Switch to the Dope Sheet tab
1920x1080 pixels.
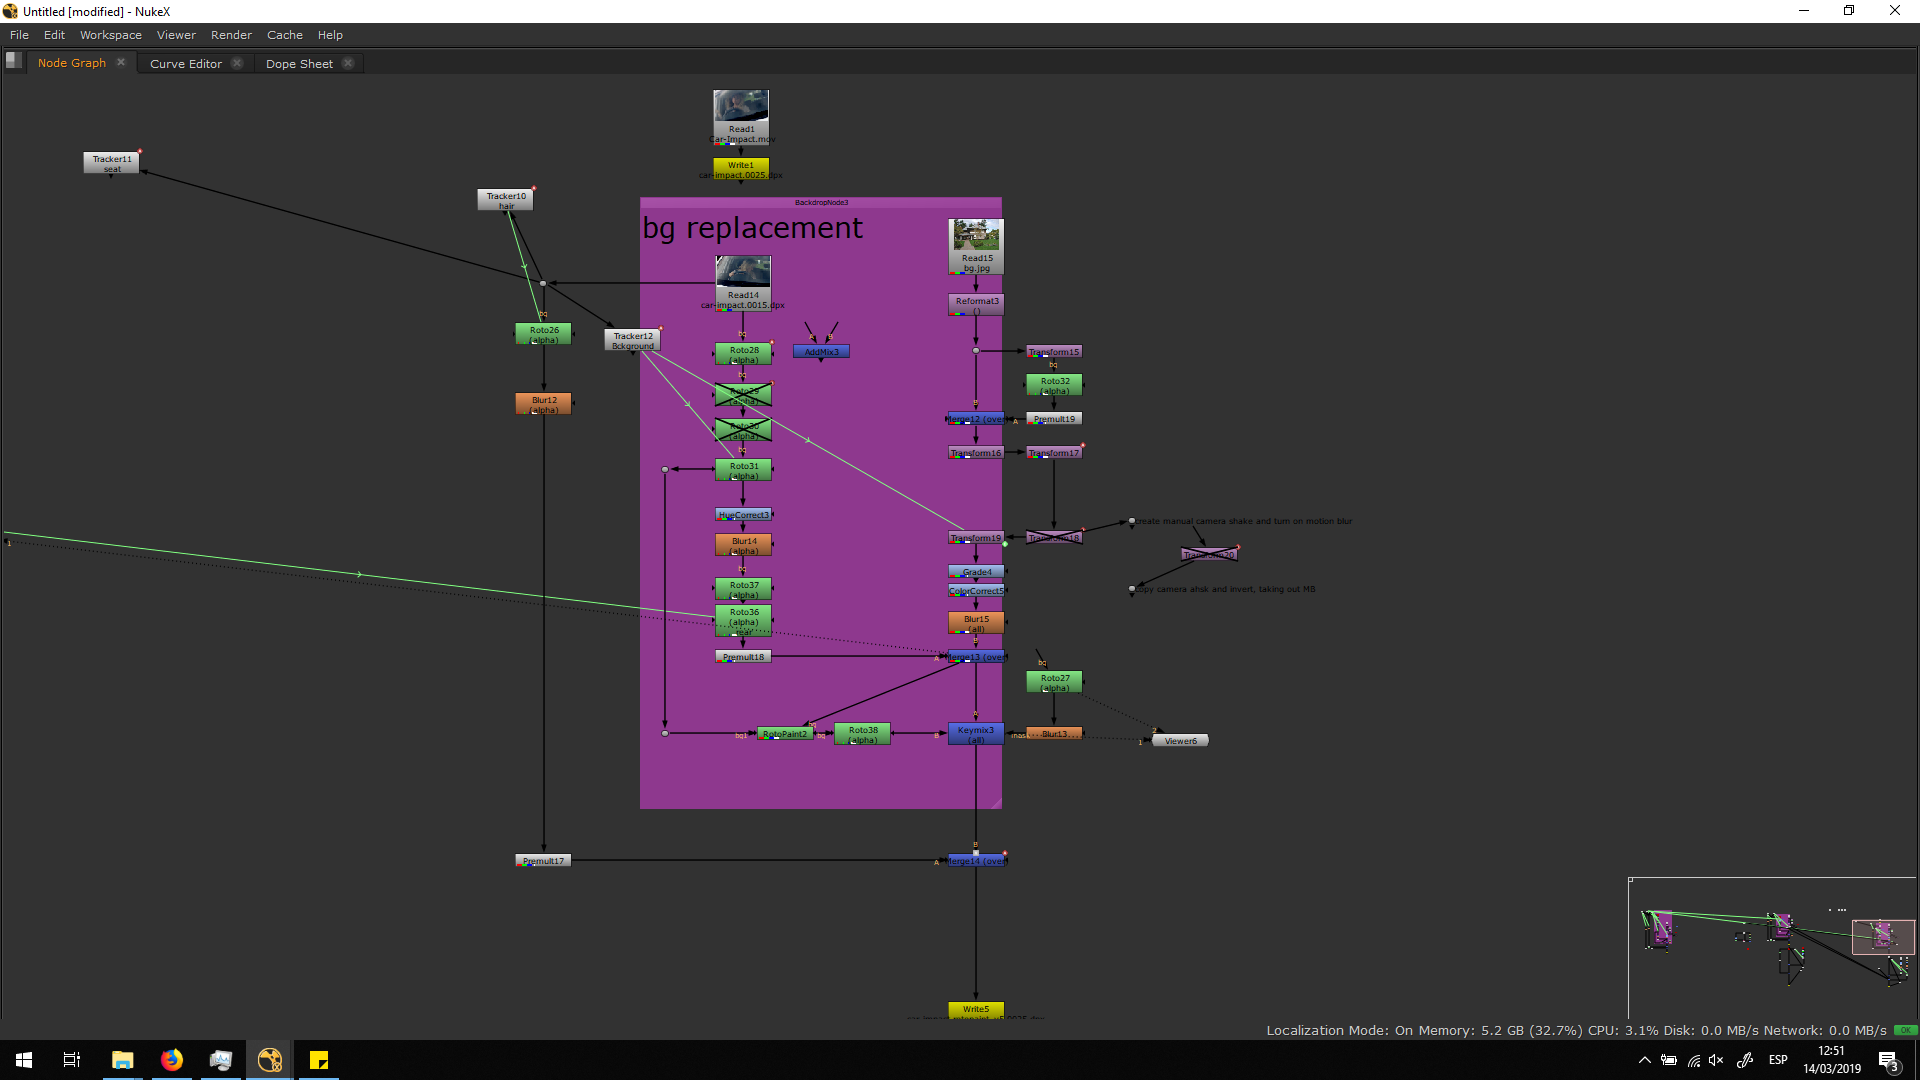[299, 63]
